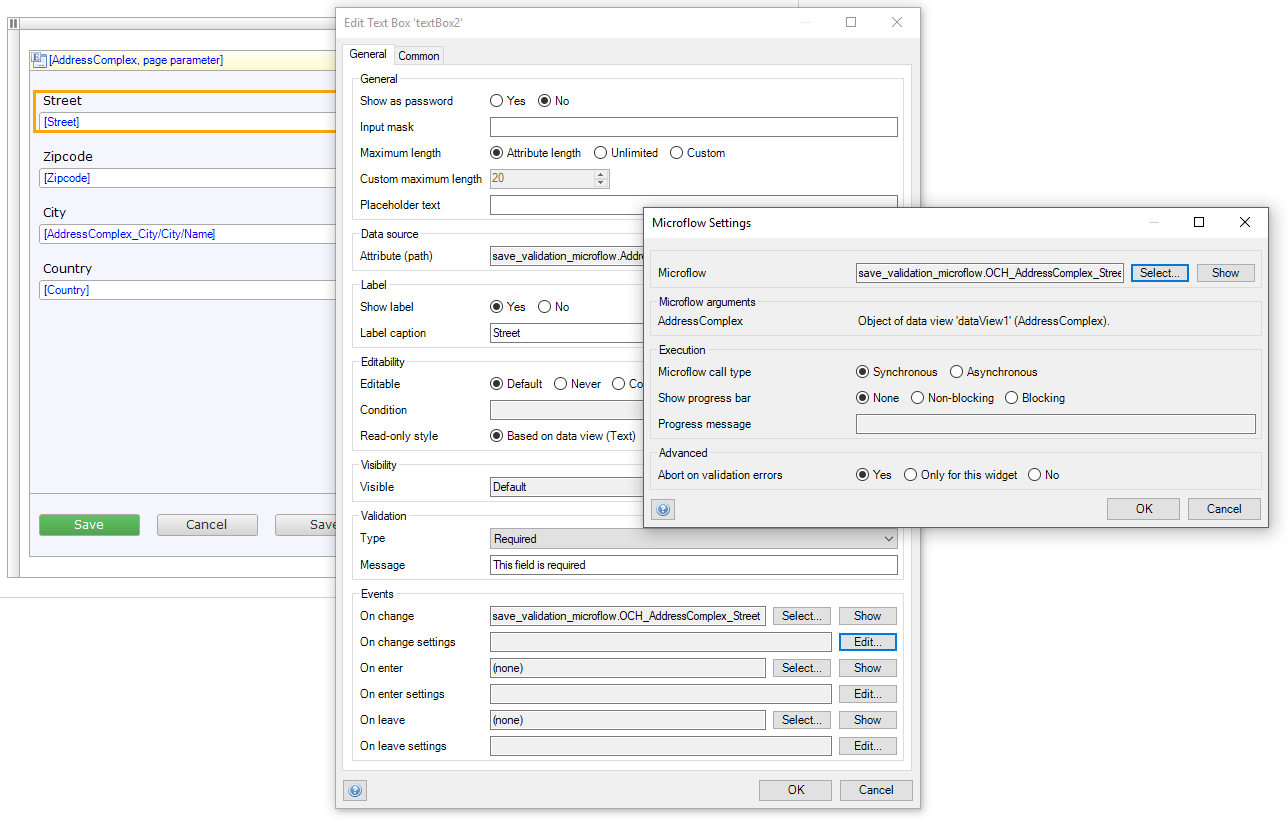The height and width of the screenshot is (827, 1288).
Task: Switch to the Common tab
Action: pos(418,56)
